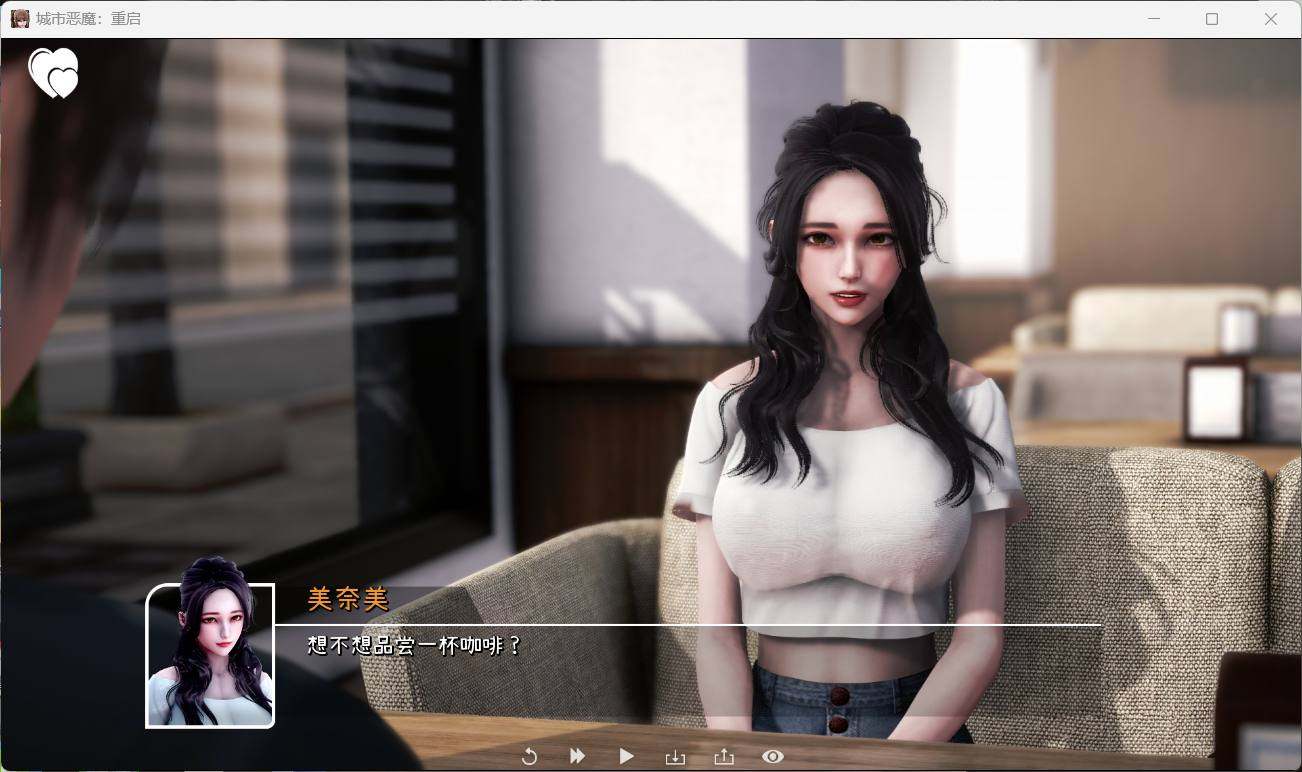Open dialogue history with the rewind icon
This screenshot has width=1302, height=772.
(x=530, y=757)
